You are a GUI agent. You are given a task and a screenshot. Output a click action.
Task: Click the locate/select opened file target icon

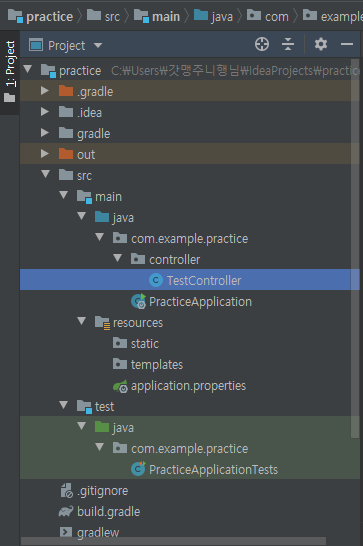[x=262, y=45]
